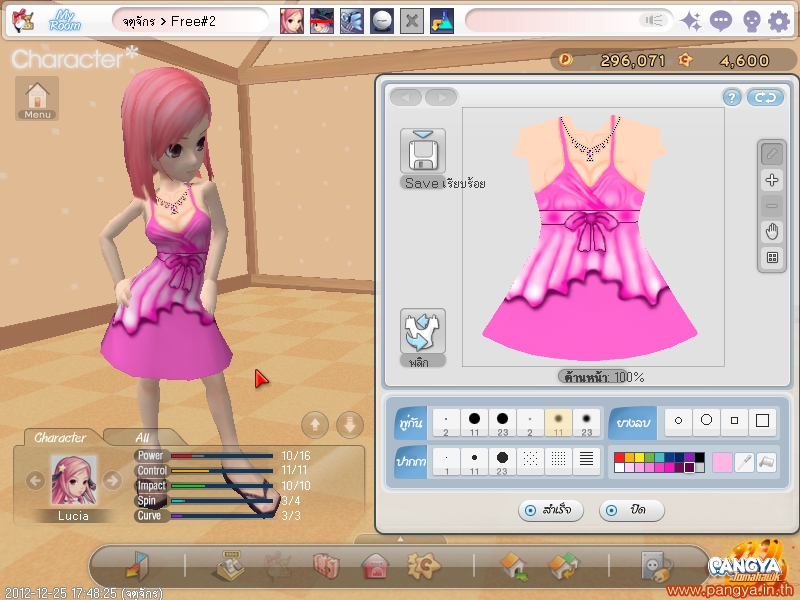Pick the red color swatch
Image resolution: width=800 pixels, height=600 pixels.
pos(619,457)
